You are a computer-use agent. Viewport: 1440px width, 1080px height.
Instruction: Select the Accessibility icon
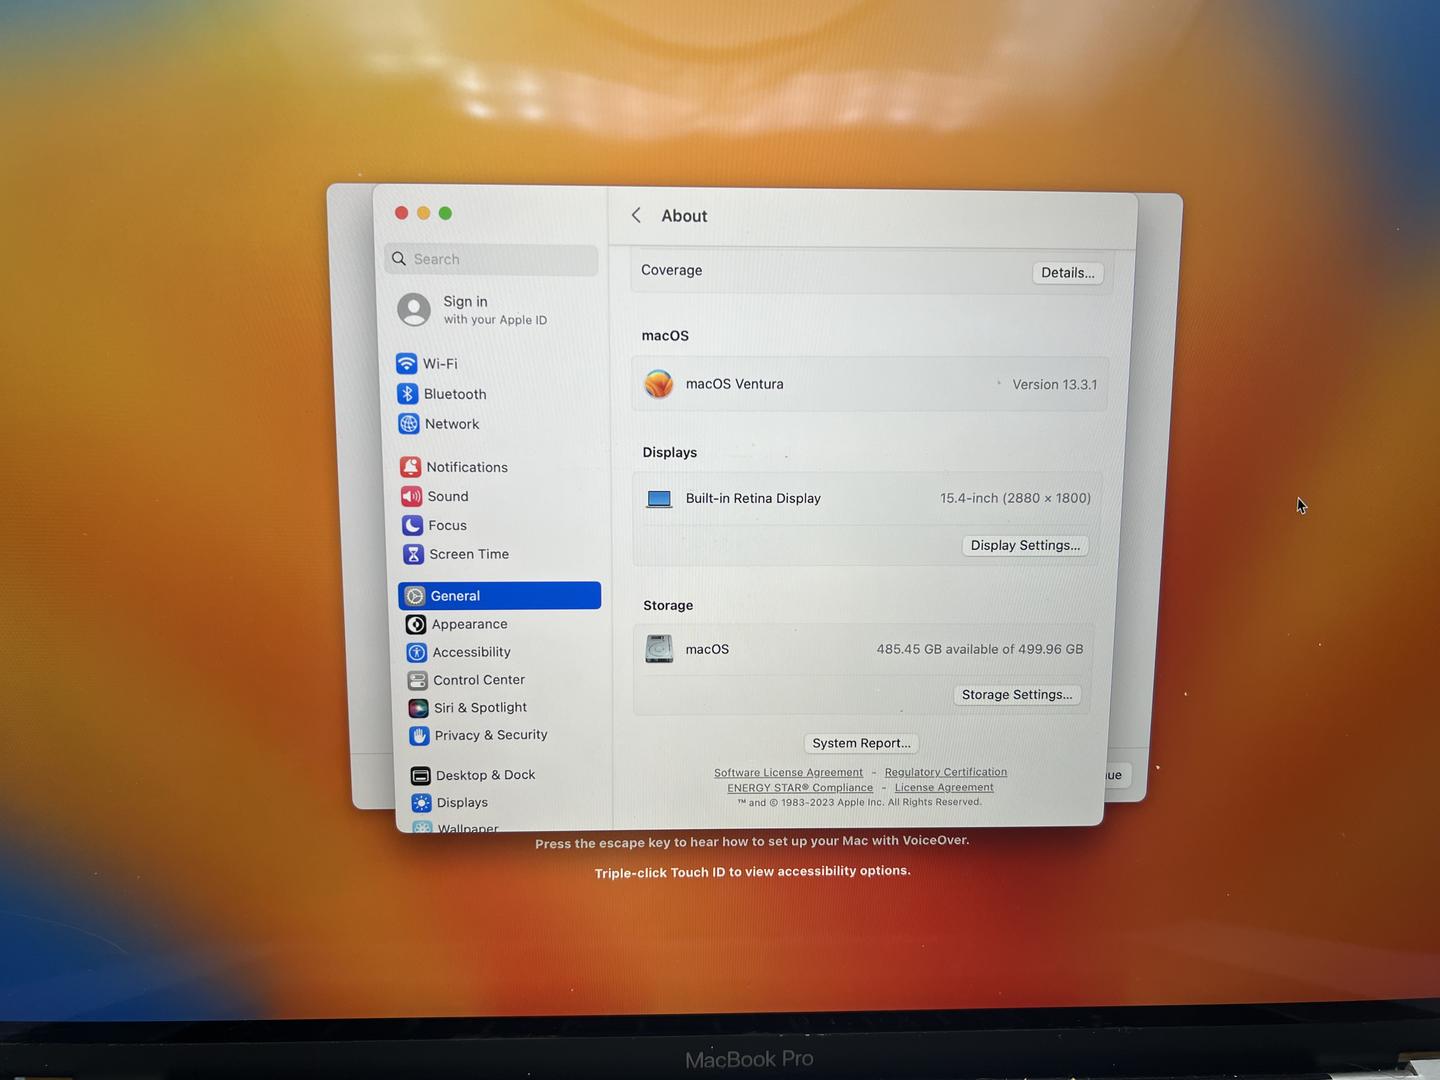(x=417, y=652)
